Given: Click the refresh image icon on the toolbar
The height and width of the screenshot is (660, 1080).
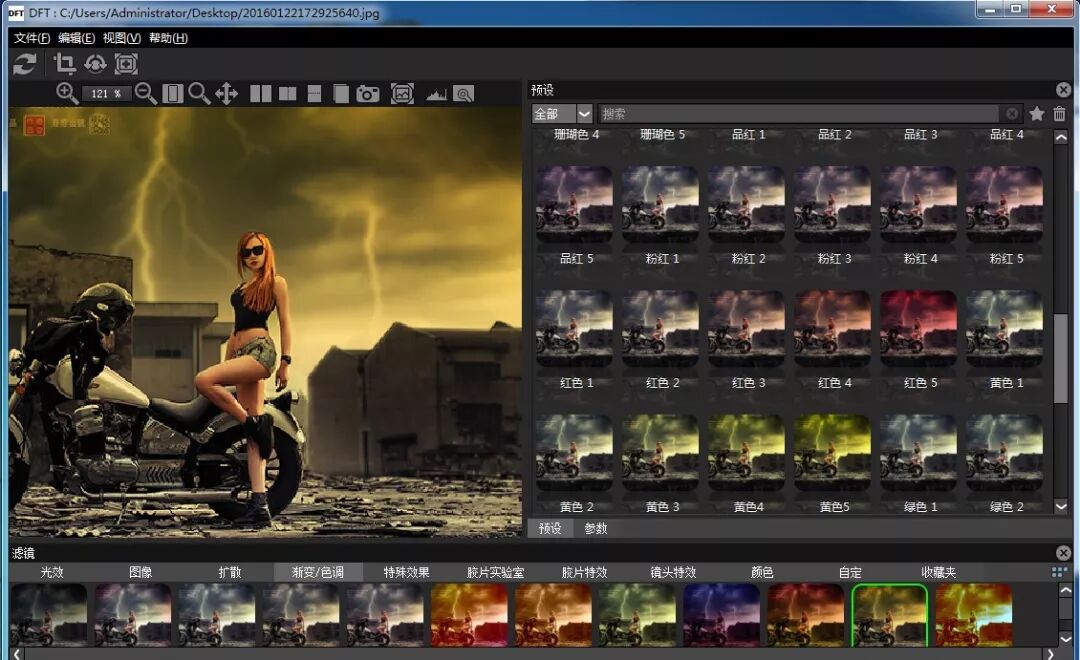Looking at the screenshot, I should tap(22, 64).
